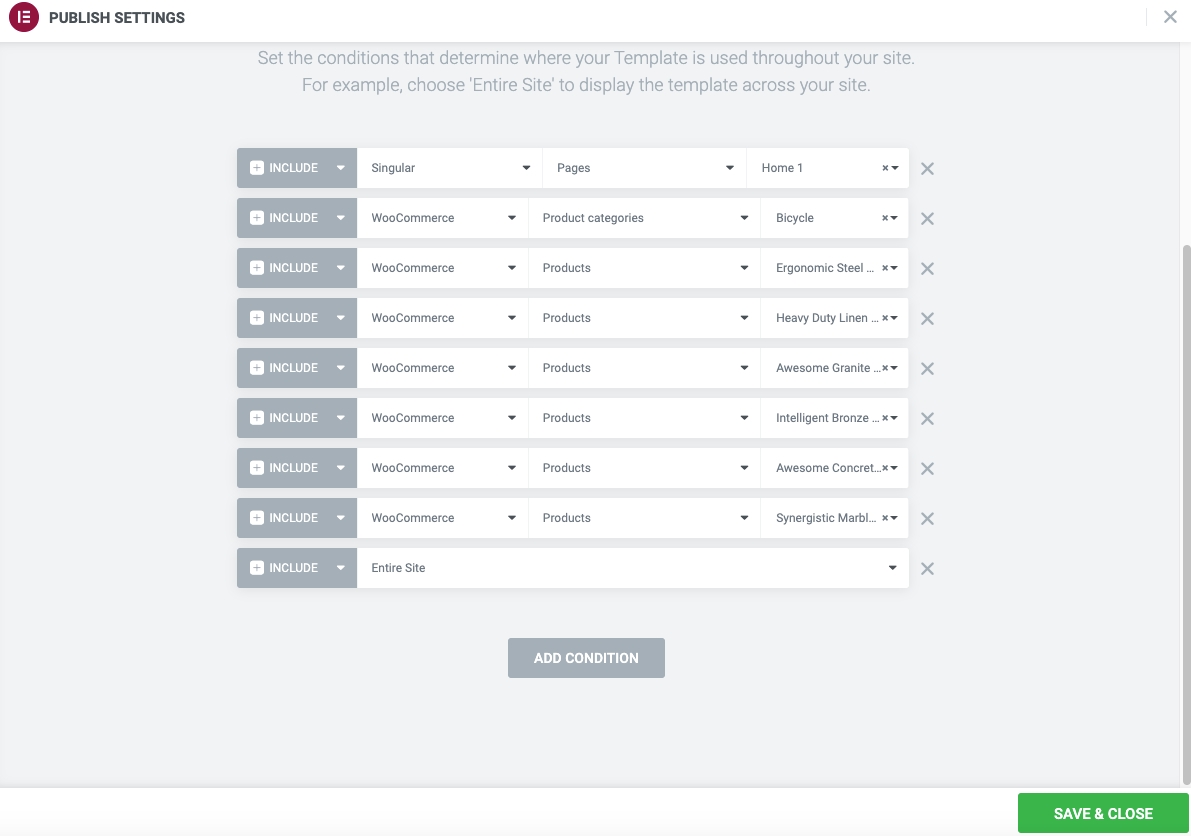This screenshot has height=836, width=1191.
Task: Clear the Bicycle selected category value
Action: pos(885,218)
